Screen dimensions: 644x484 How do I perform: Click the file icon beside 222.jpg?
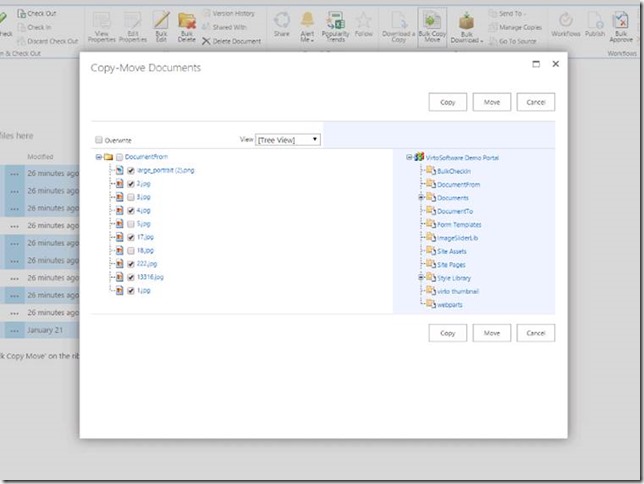(119, 264)
